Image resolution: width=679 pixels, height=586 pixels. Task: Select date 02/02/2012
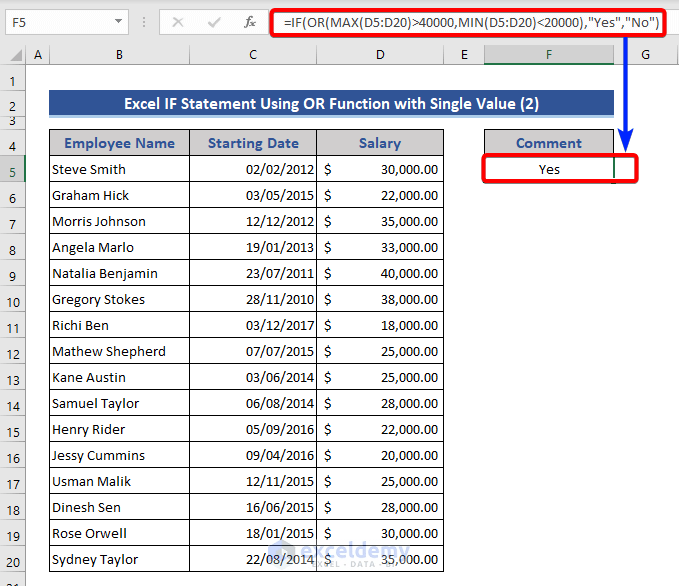pos(253,169)
